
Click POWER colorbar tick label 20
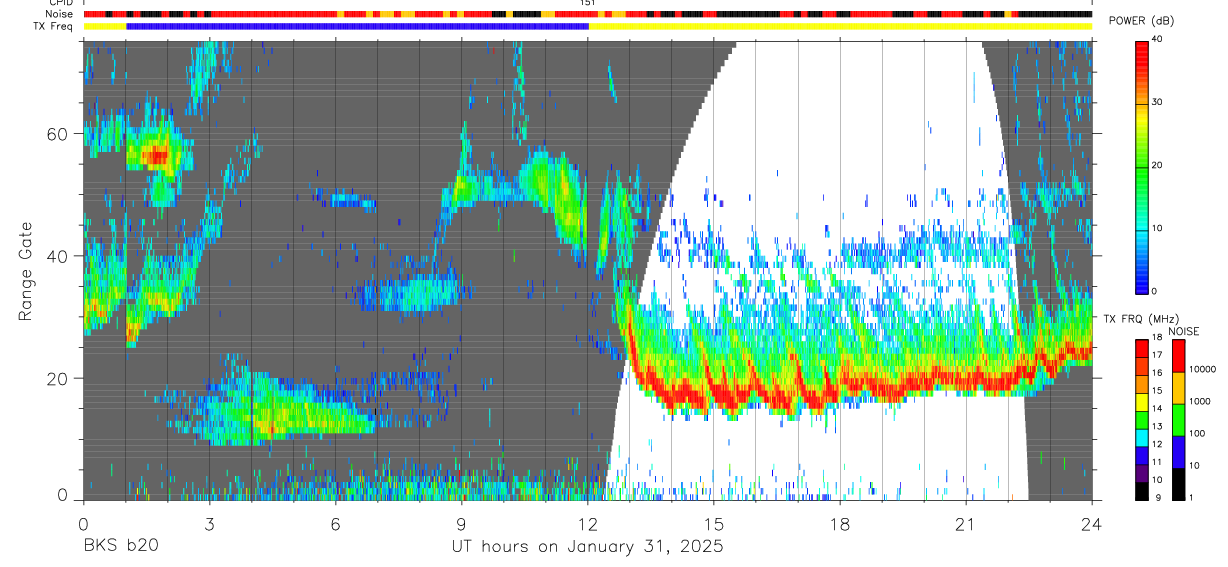pos(1158,165)
